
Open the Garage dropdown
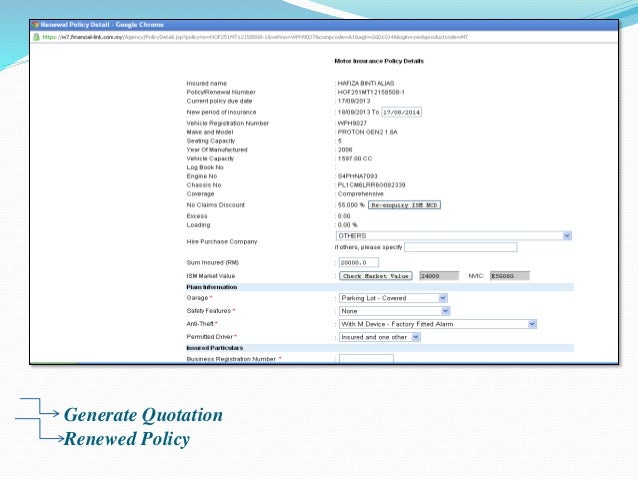(393, 298)
